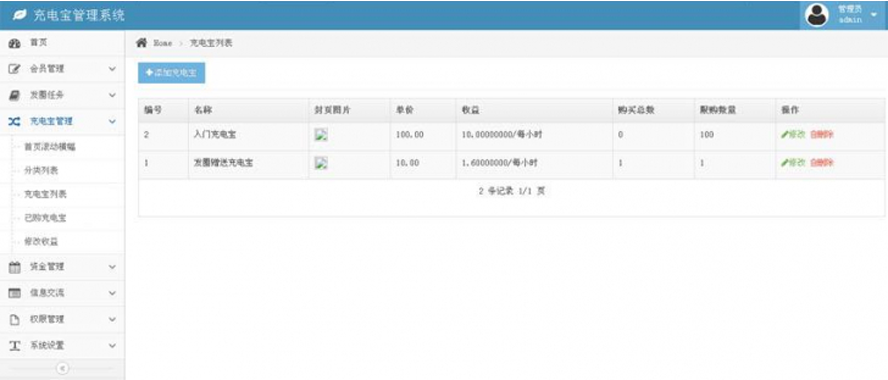This screenshot has width=888, height=380.
Task: Click the leaf logo icon in header
Action: coord(19,15)
